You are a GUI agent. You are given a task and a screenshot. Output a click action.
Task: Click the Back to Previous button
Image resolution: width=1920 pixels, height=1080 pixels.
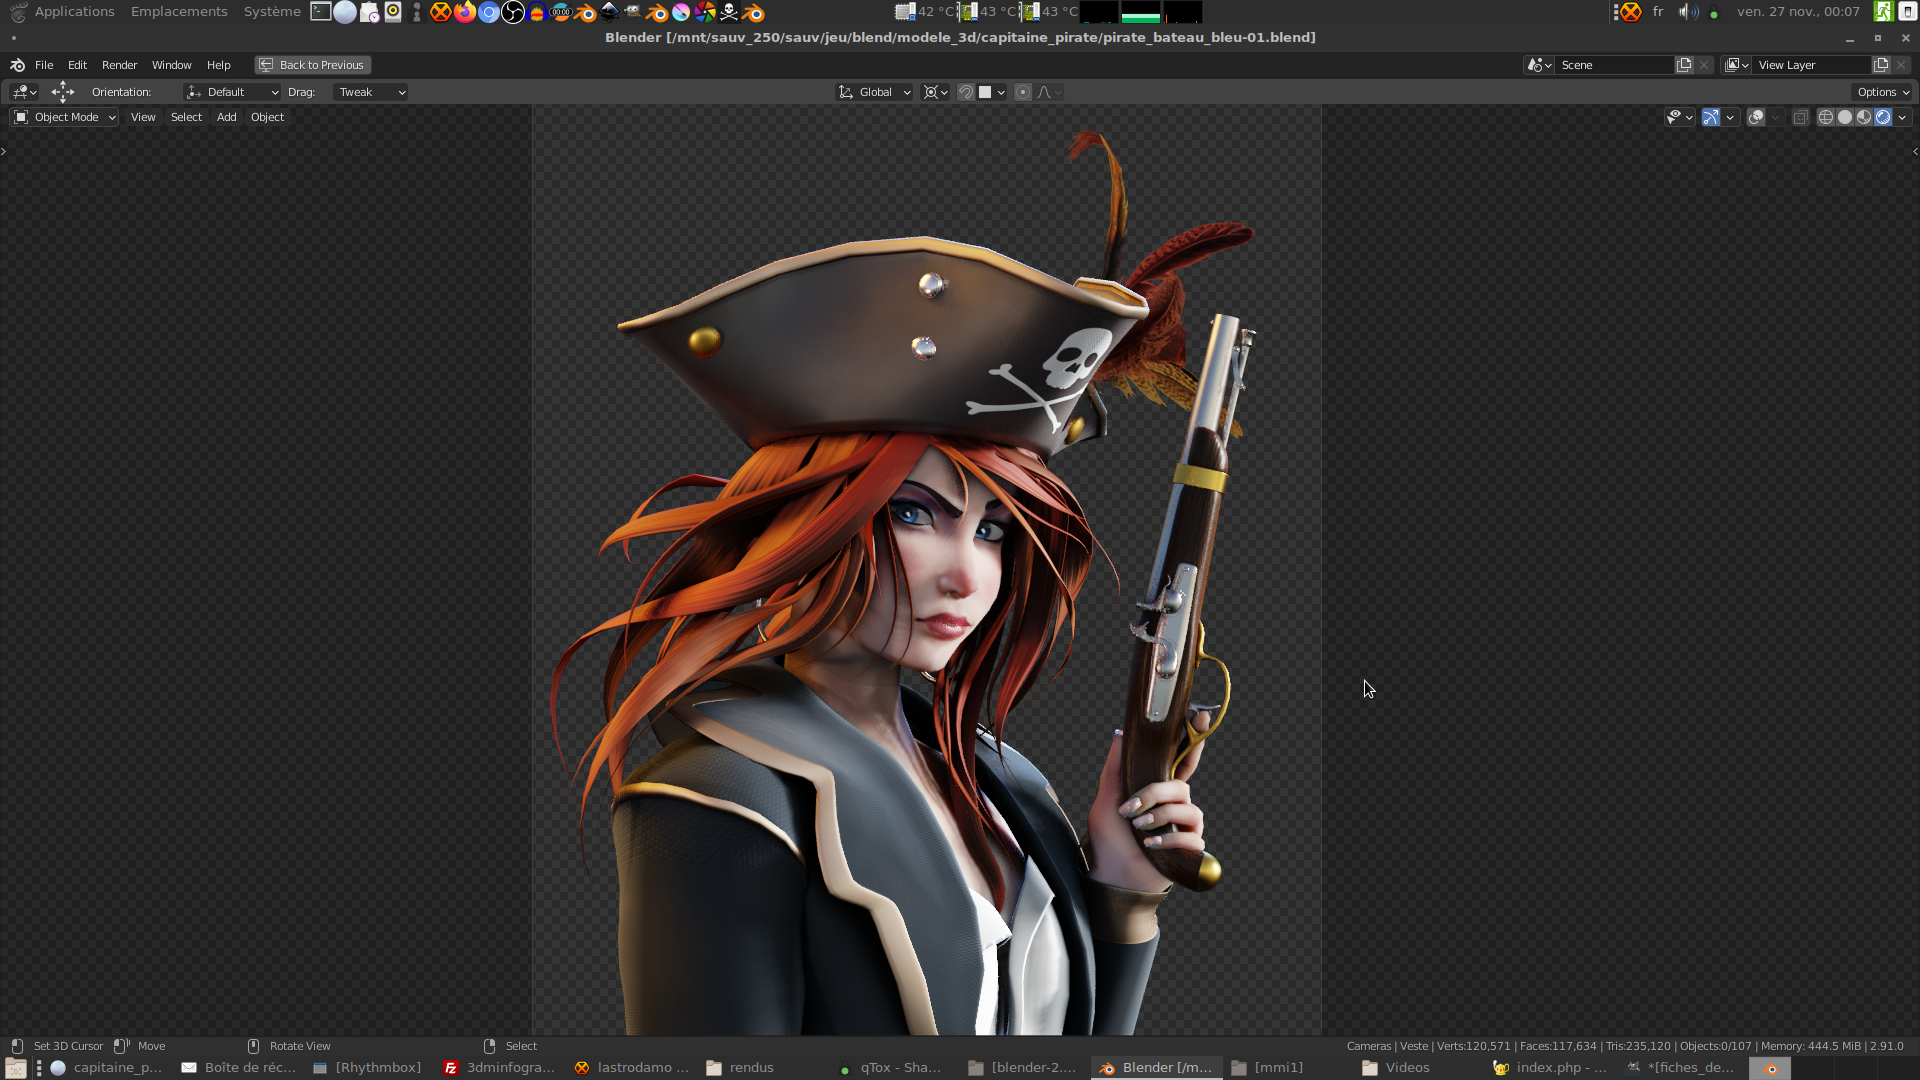pos(312,65)
